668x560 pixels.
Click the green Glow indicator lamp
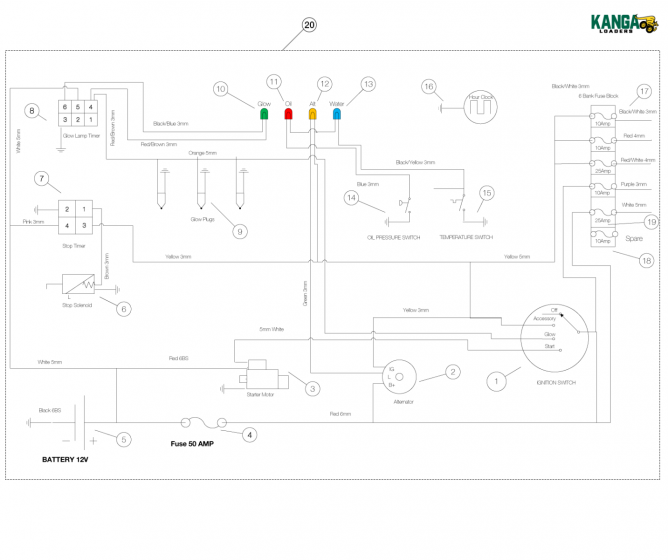coord(264,115)
